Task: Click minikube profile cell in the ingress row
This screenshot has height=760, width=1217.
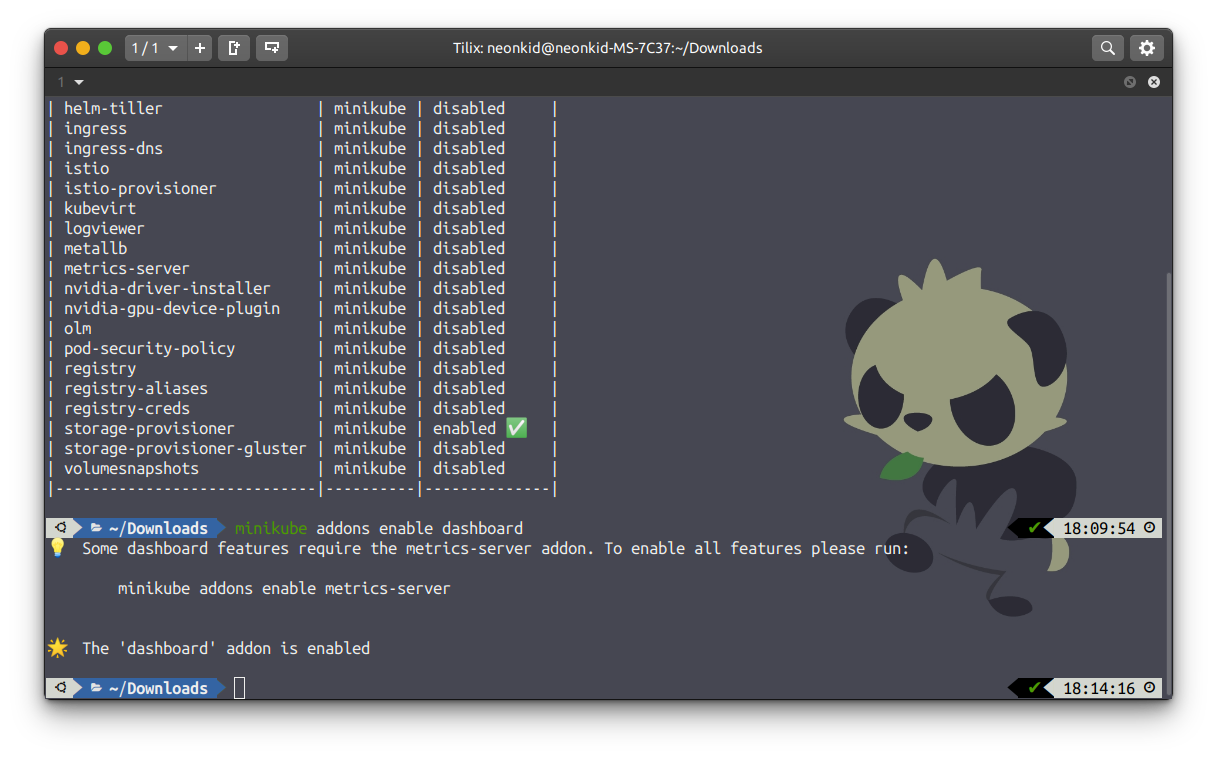Action: tap(370, 128)
